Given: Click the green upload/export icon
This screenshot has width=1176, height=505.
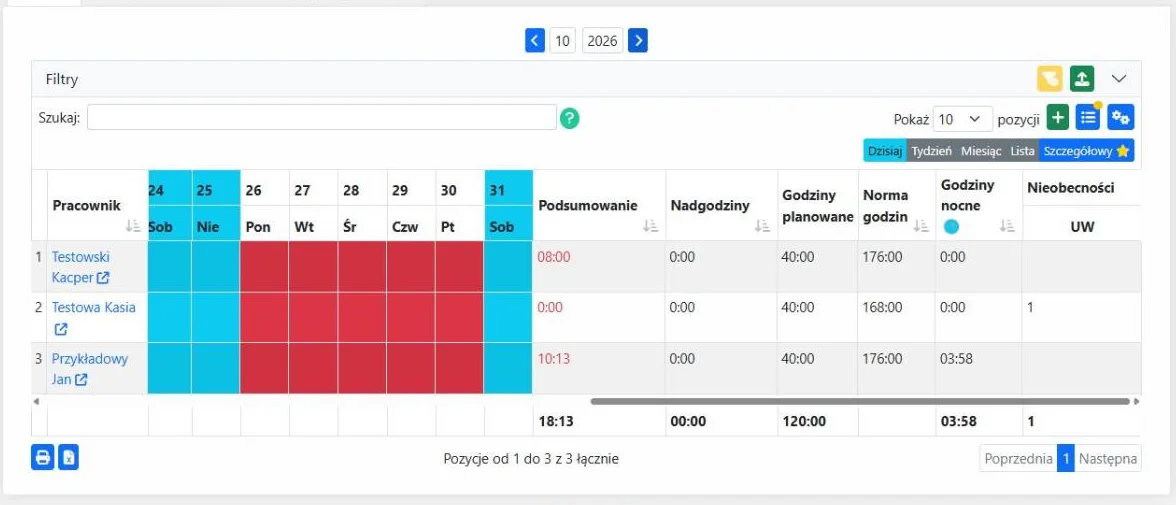Looking at the screenshot, I should coord(1082,78).
